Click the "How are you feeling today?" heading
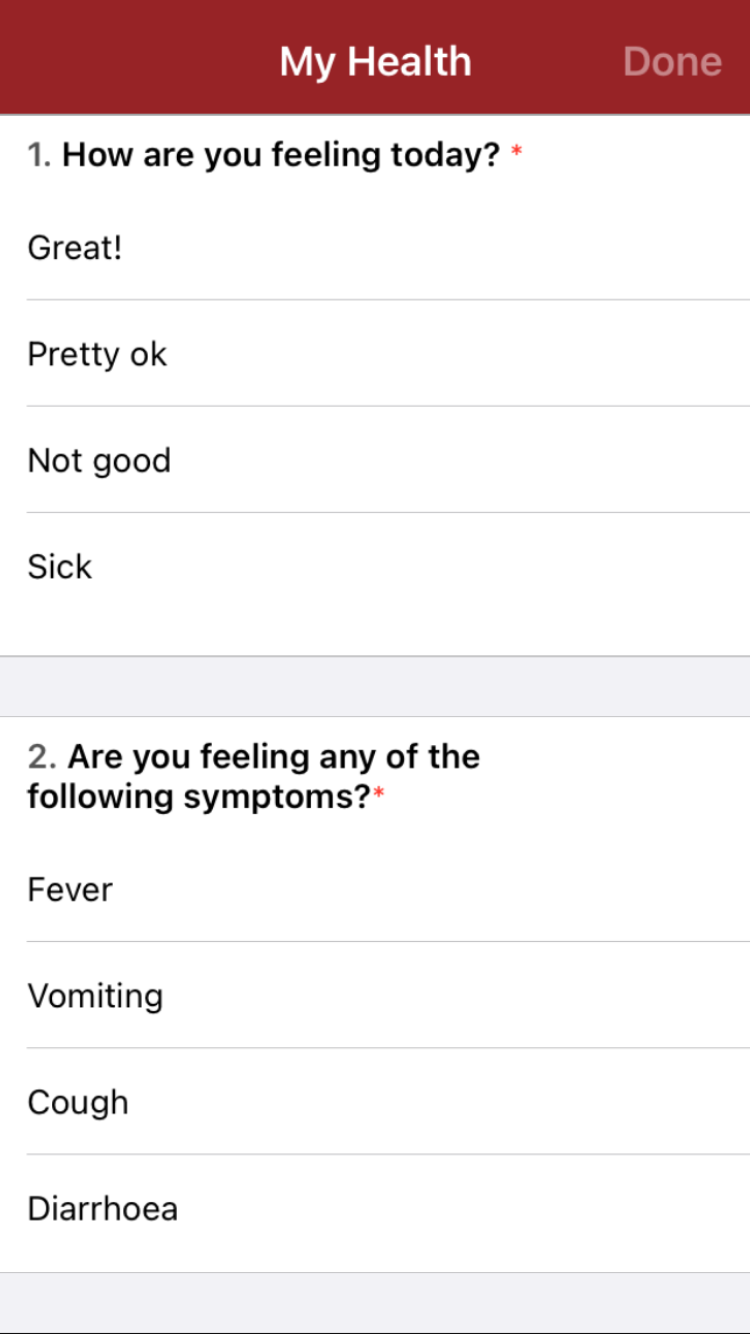Image resolution: width=750 pixels, height=1334 pixels. [x=280, y=155]
